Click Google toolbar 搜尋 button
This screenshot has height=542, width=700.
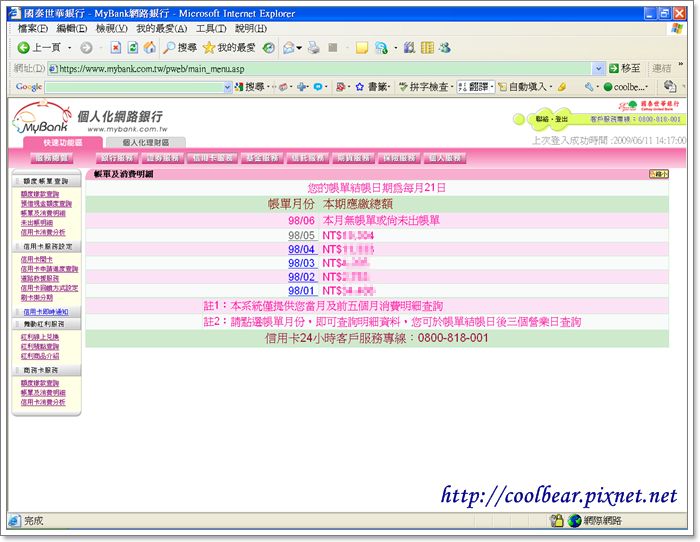tap(249, 87)
